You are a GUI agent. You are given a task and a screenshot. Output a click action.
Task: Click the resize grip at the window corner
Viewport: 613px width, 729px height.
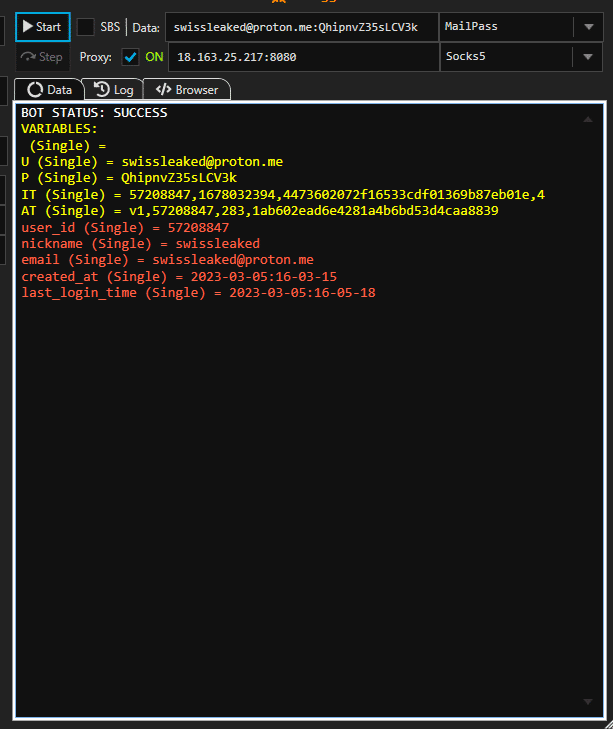coord(608,724)
